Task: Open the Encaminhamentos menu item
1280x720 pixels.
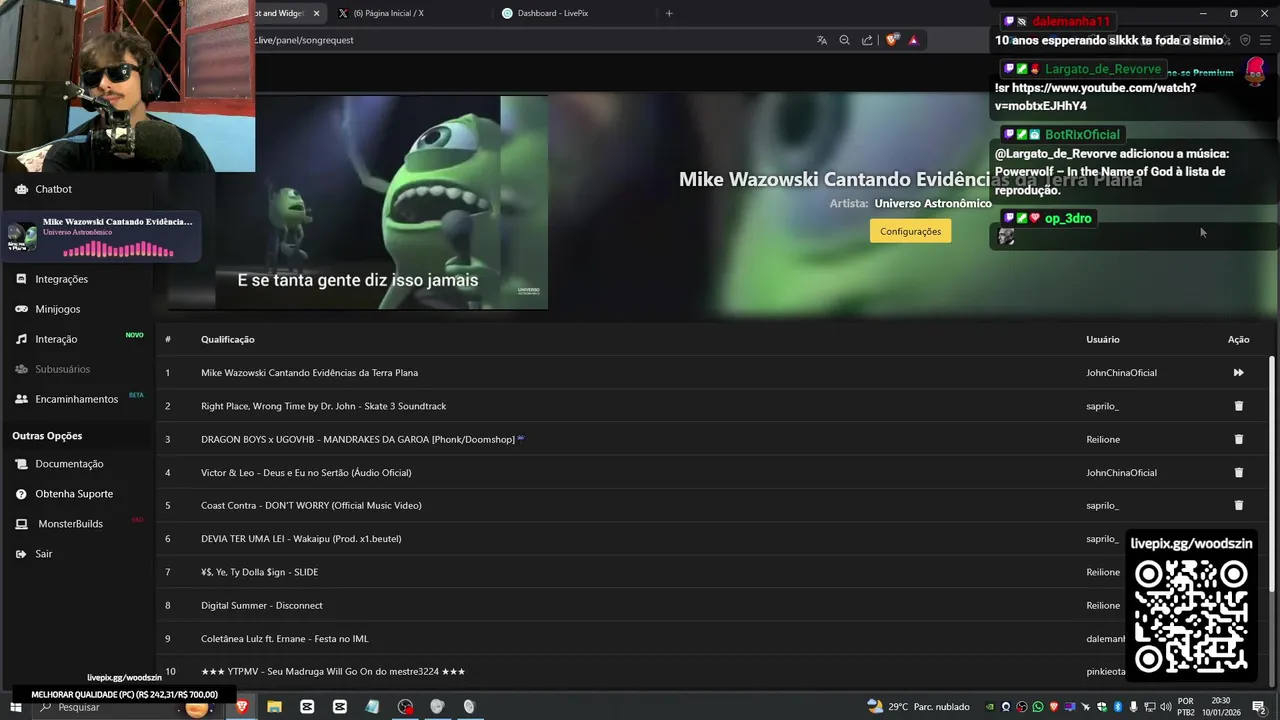Action: point(76,399)
